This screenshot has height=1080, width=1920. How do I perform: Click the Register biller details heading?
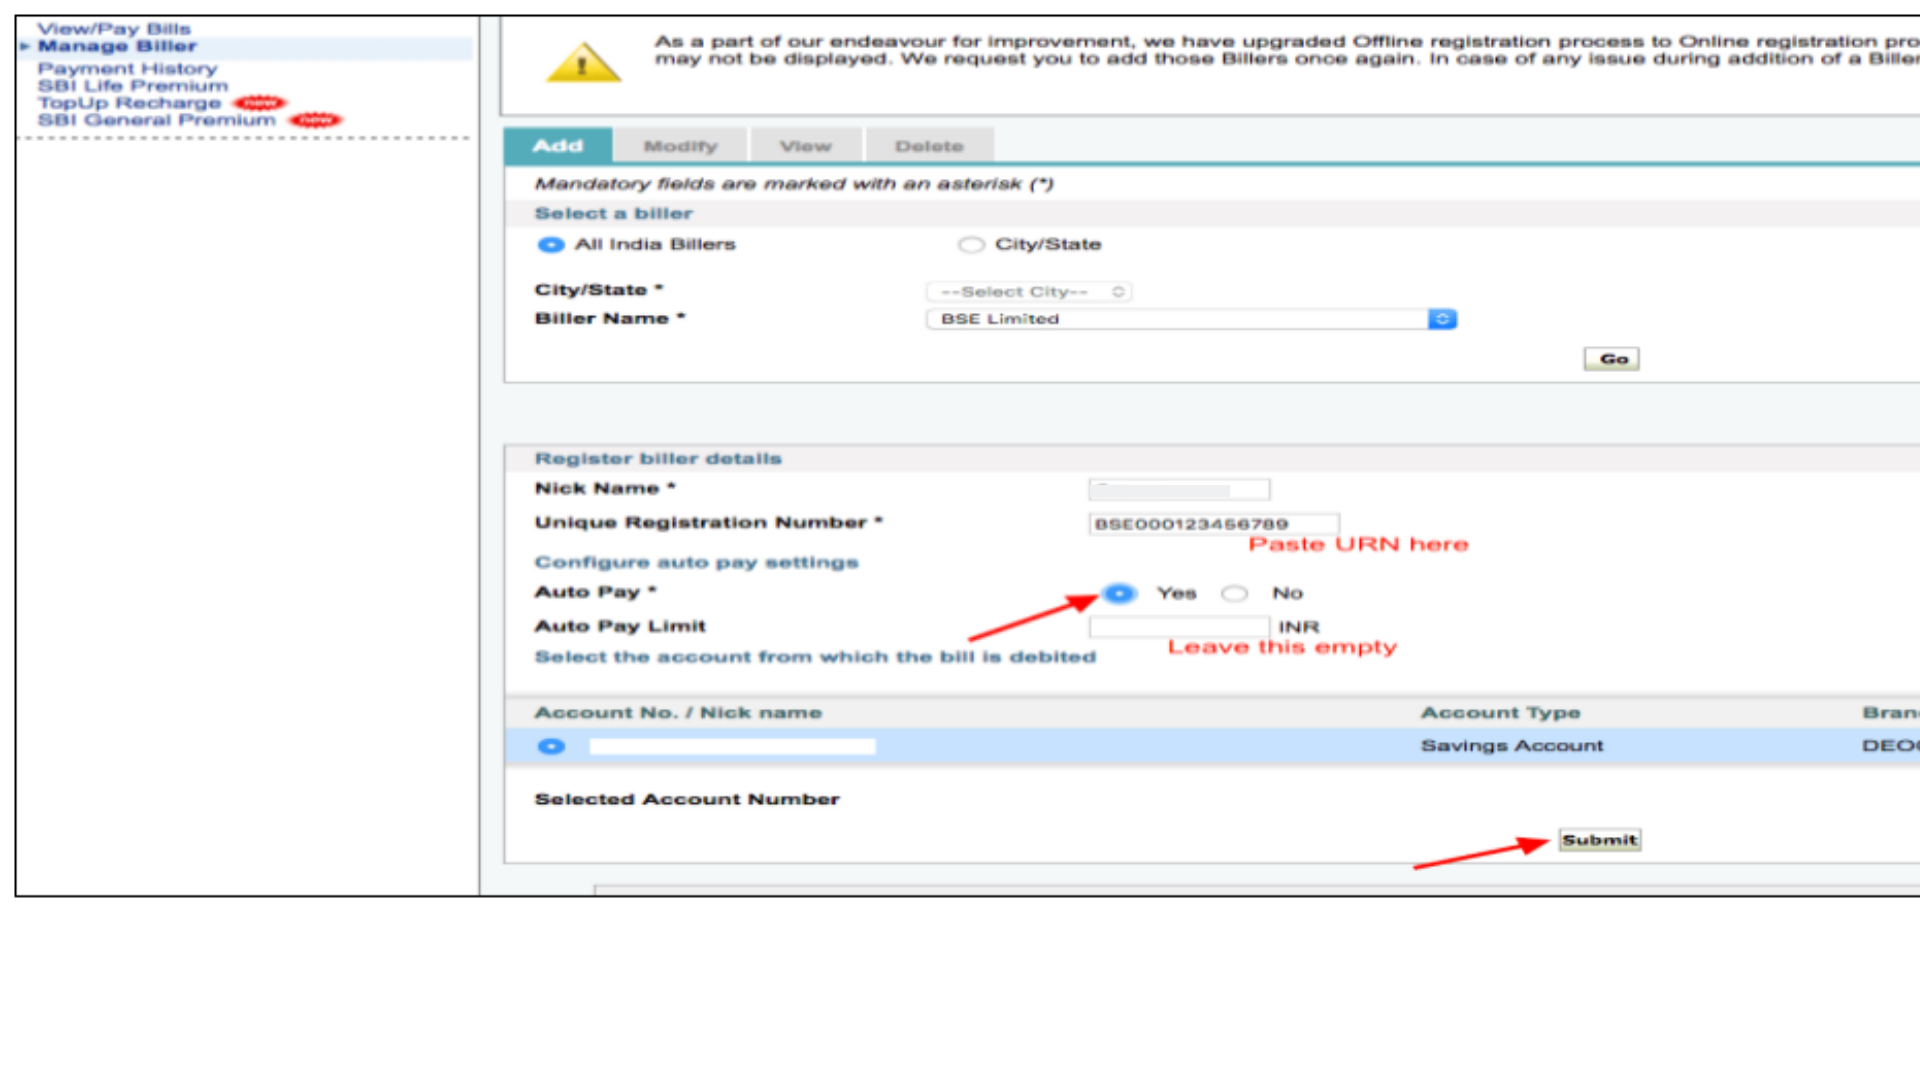[x=658, y=459]
